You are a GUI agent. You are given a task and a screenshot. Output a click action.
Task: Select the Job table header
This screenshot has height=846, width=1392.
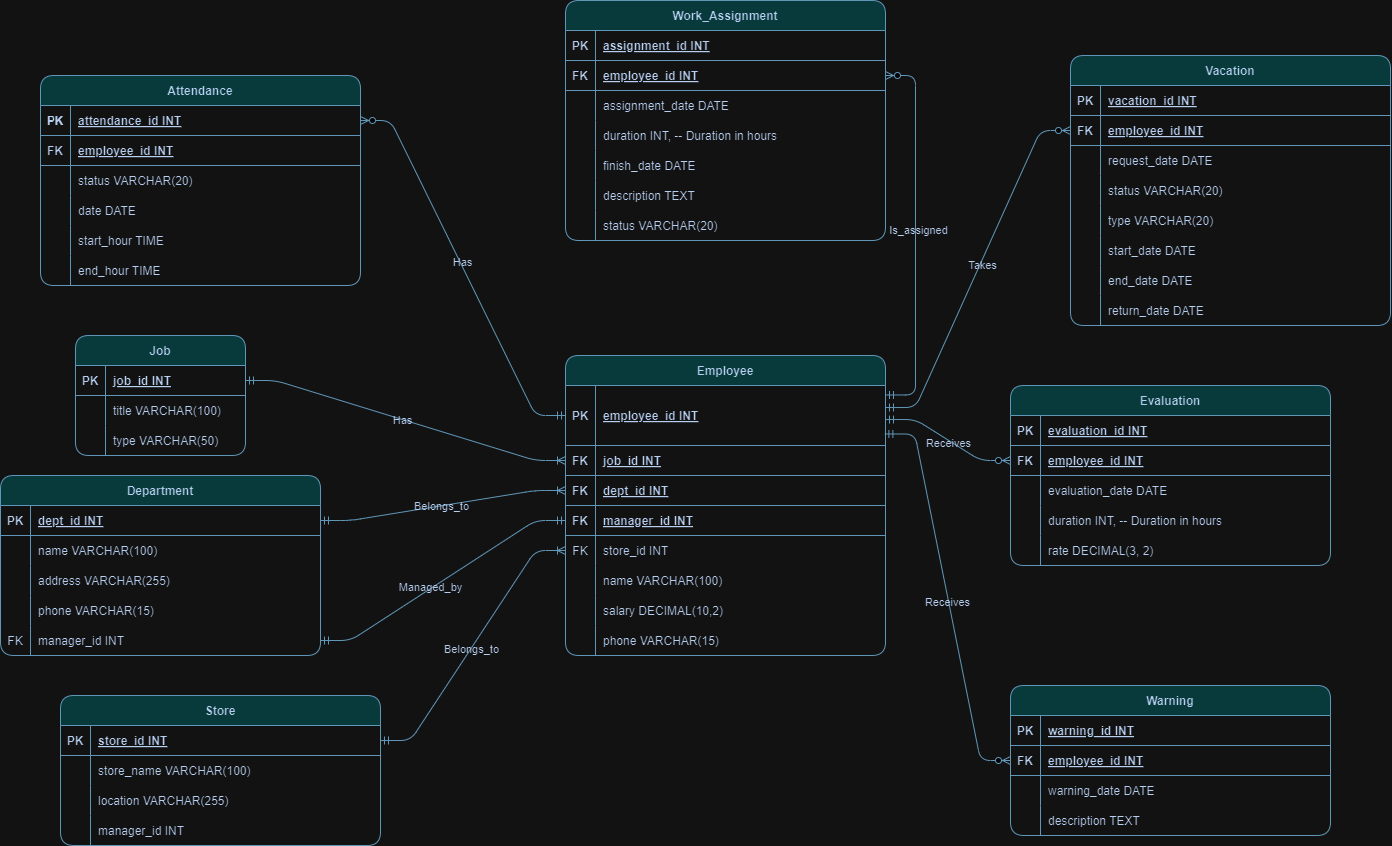point(160,350)
